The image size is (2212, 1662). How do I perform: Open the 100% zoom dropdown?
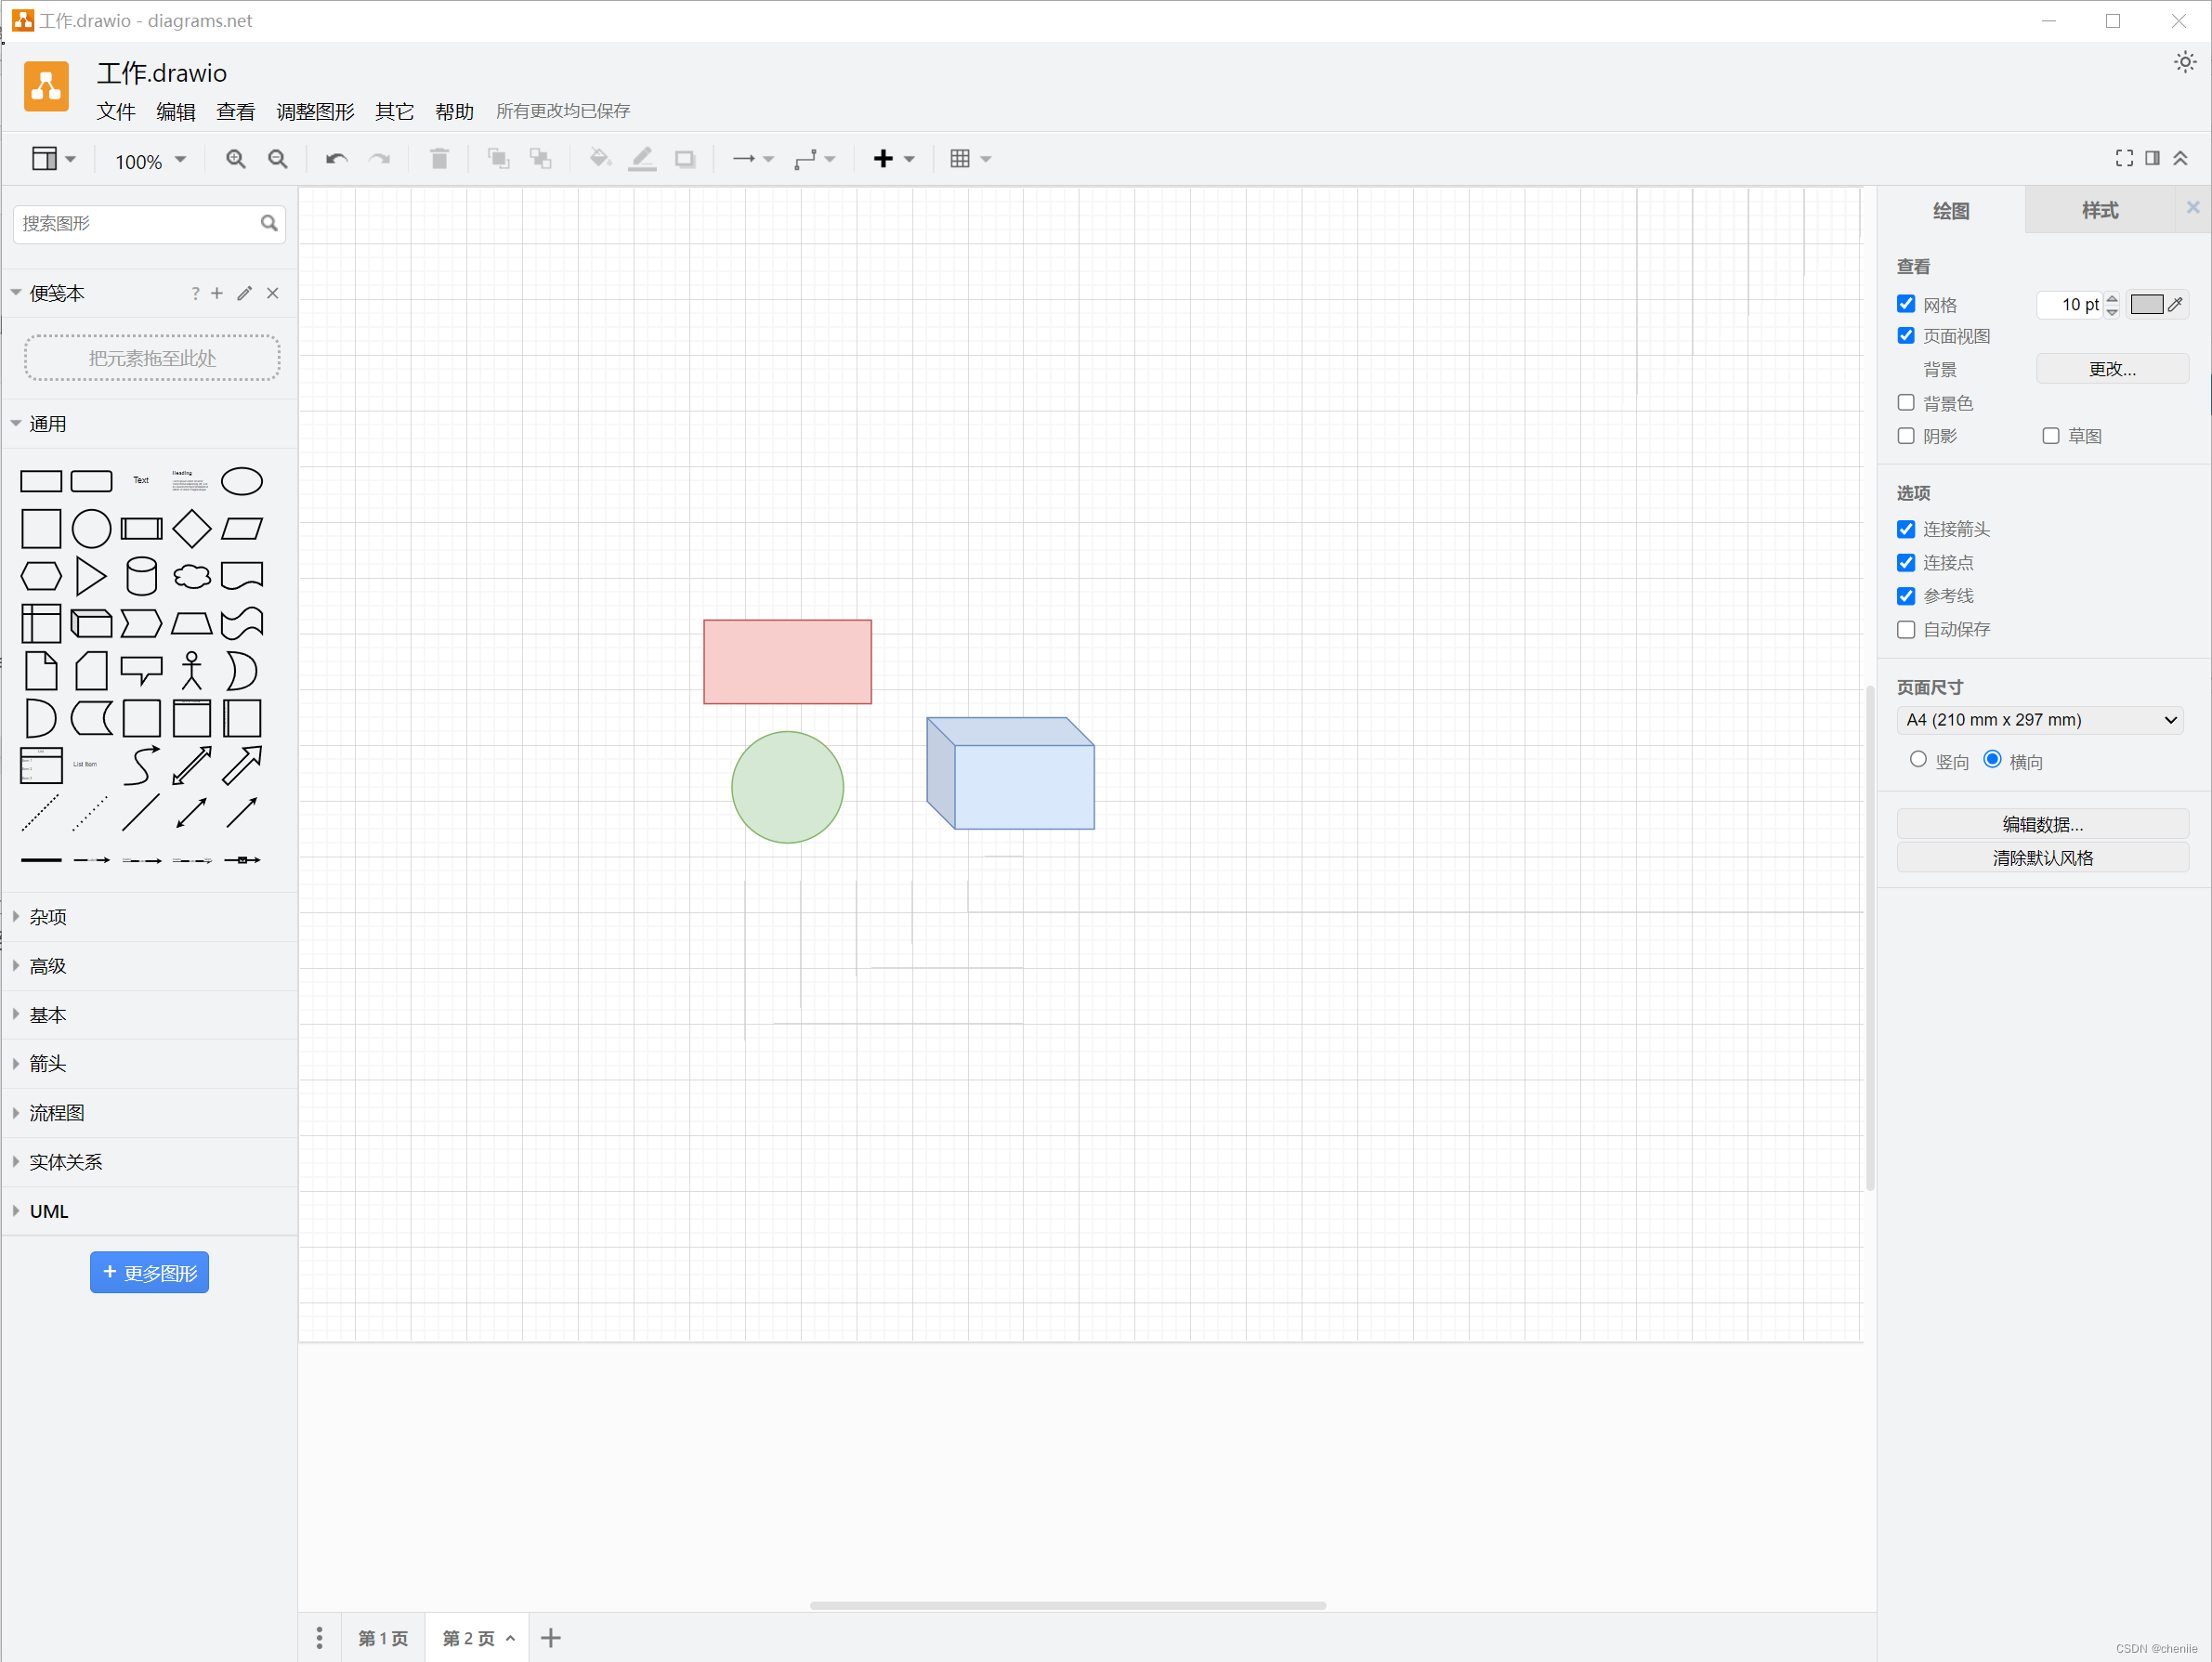150,160
